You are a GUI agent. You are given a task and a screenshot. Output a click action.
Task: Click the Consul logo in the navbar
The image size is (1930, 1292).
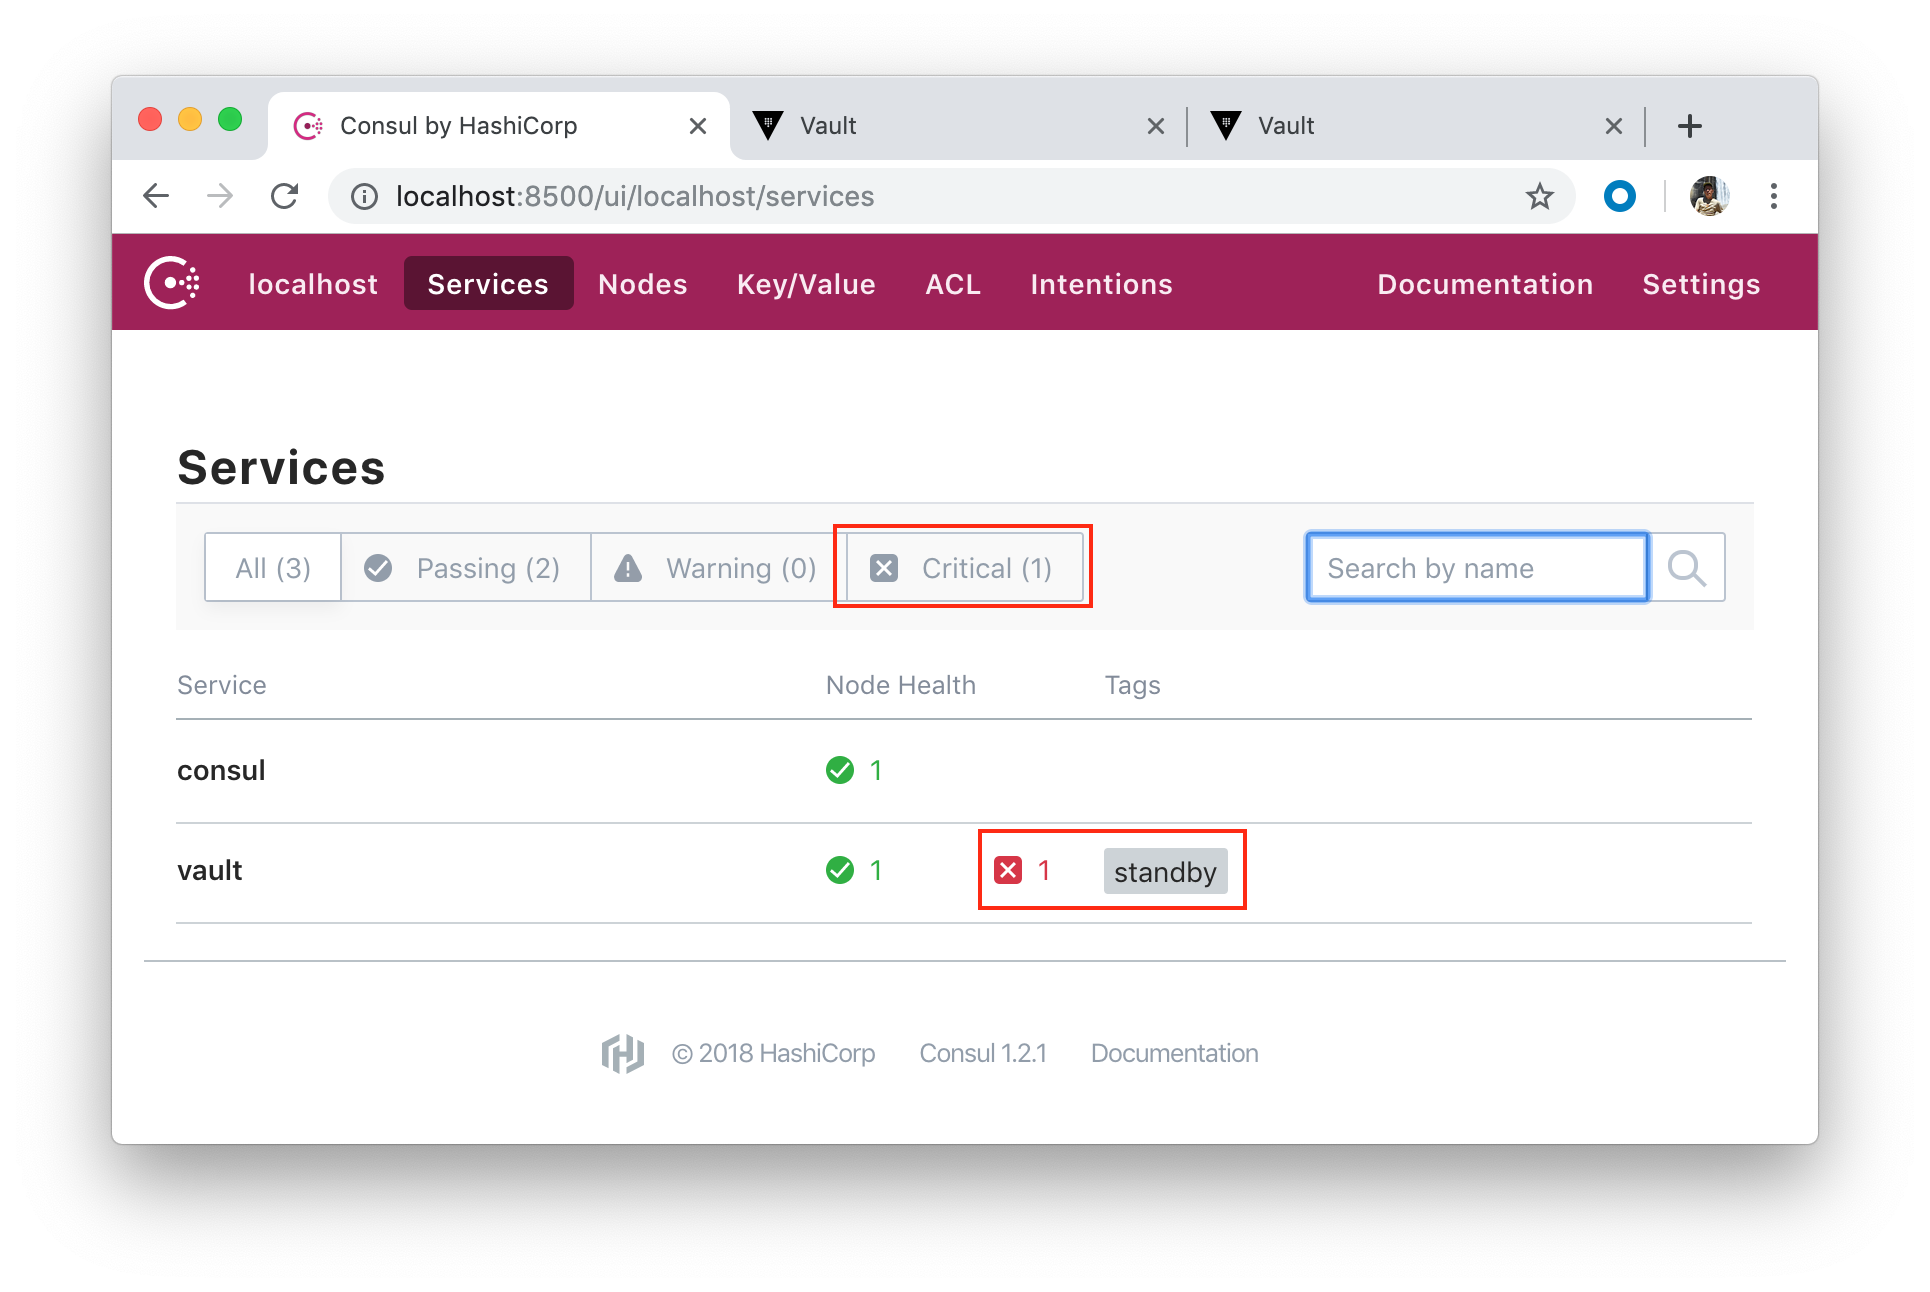point(172,283)
